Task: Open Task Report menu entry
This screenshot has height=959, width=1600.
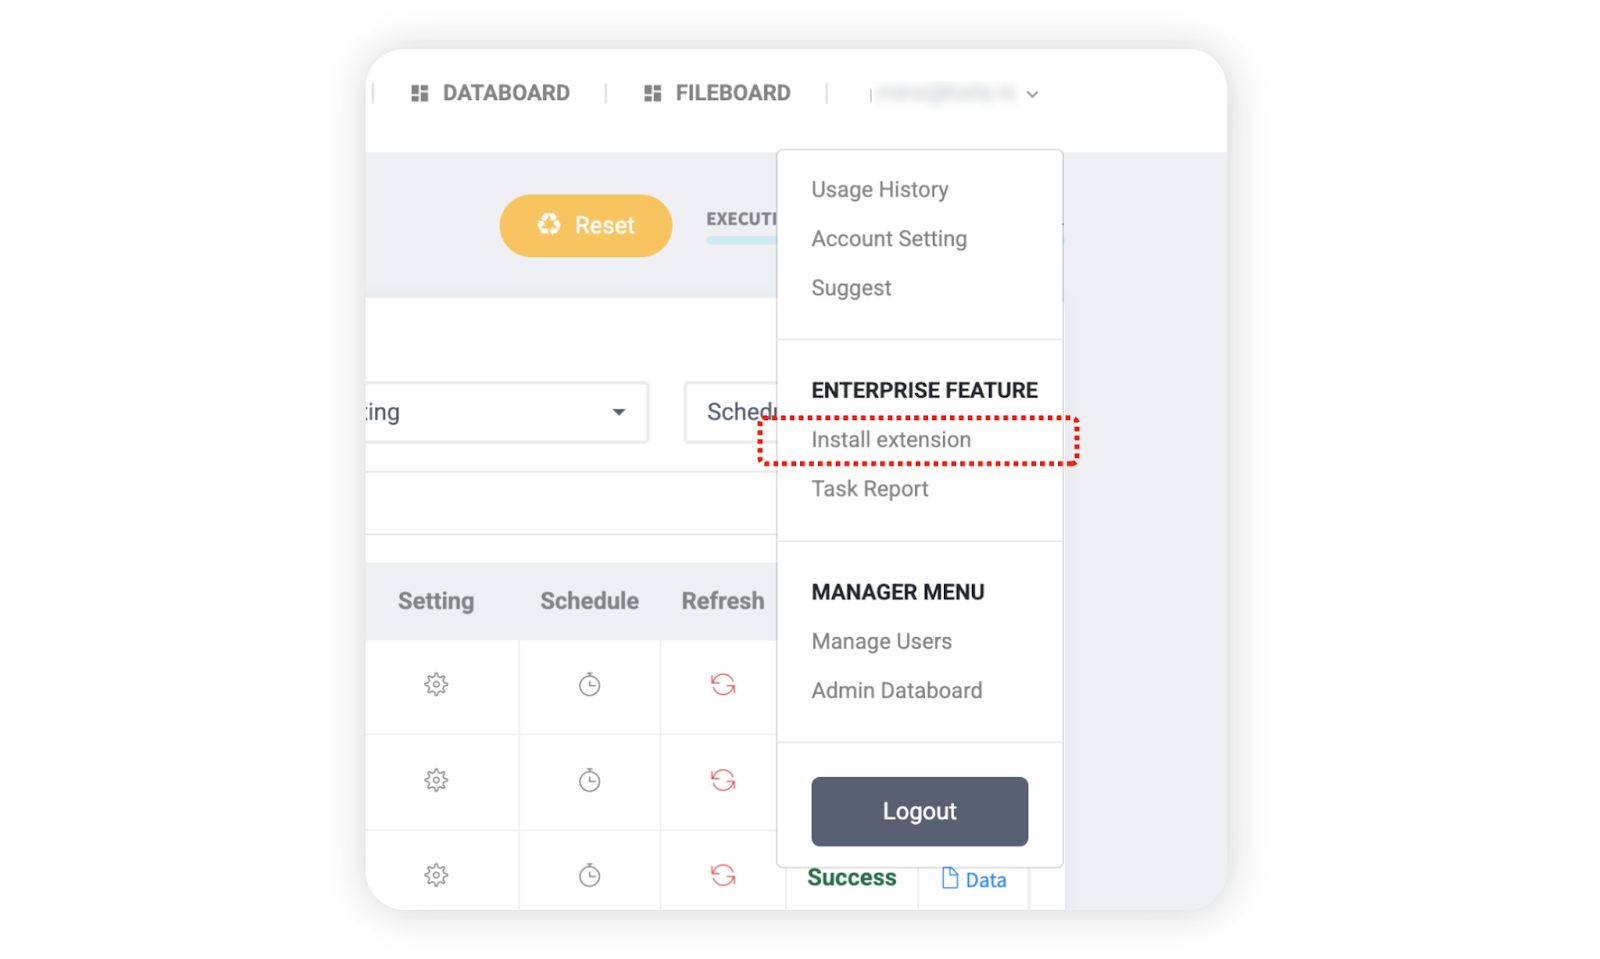Action: [870, 489]
